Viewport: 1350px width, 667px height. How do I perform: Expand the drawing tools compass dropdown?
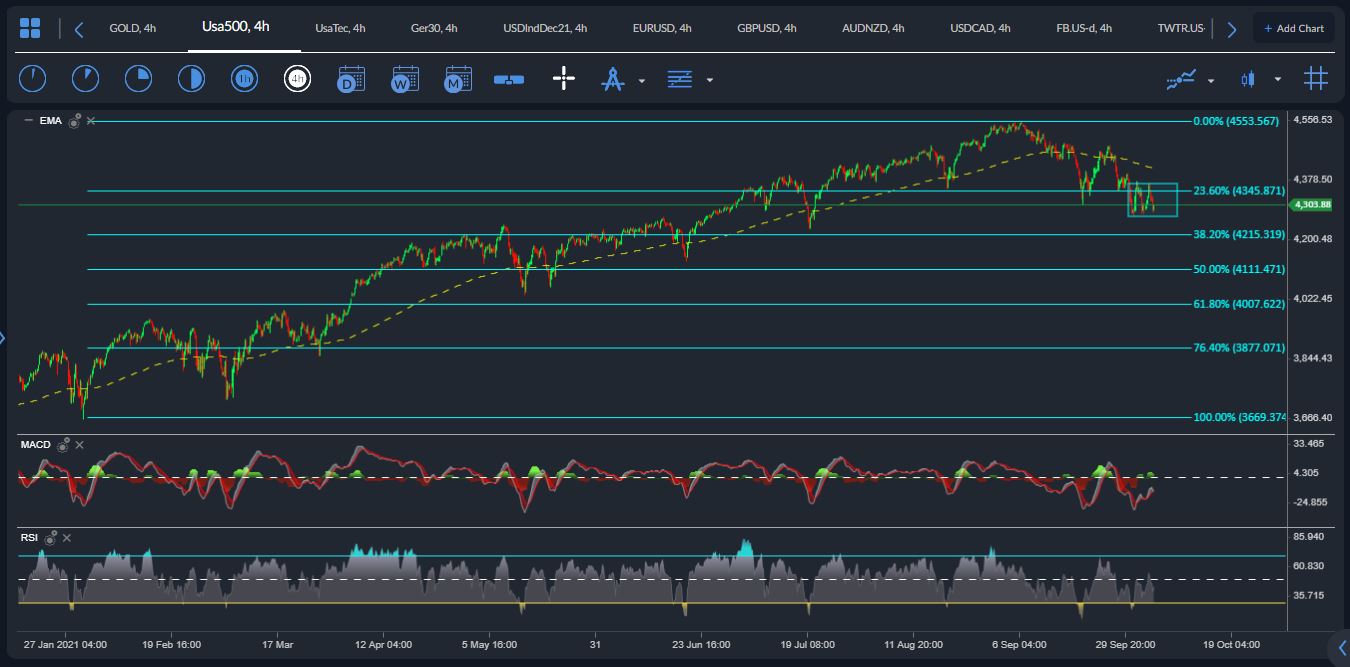pos(641,80)
